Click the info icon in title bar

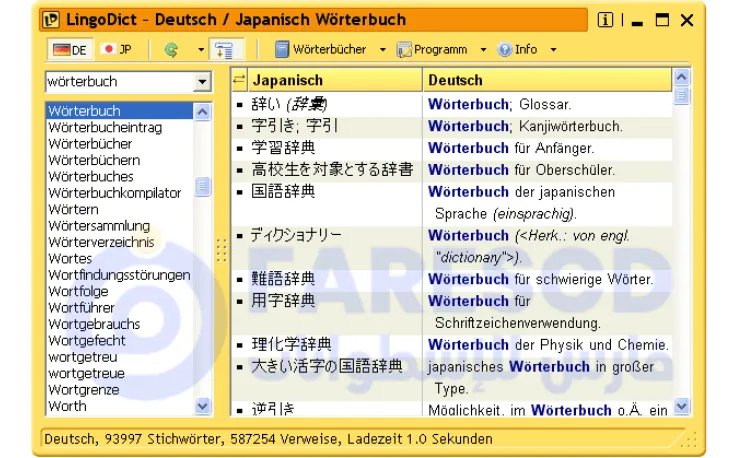(x=605, y=20)
